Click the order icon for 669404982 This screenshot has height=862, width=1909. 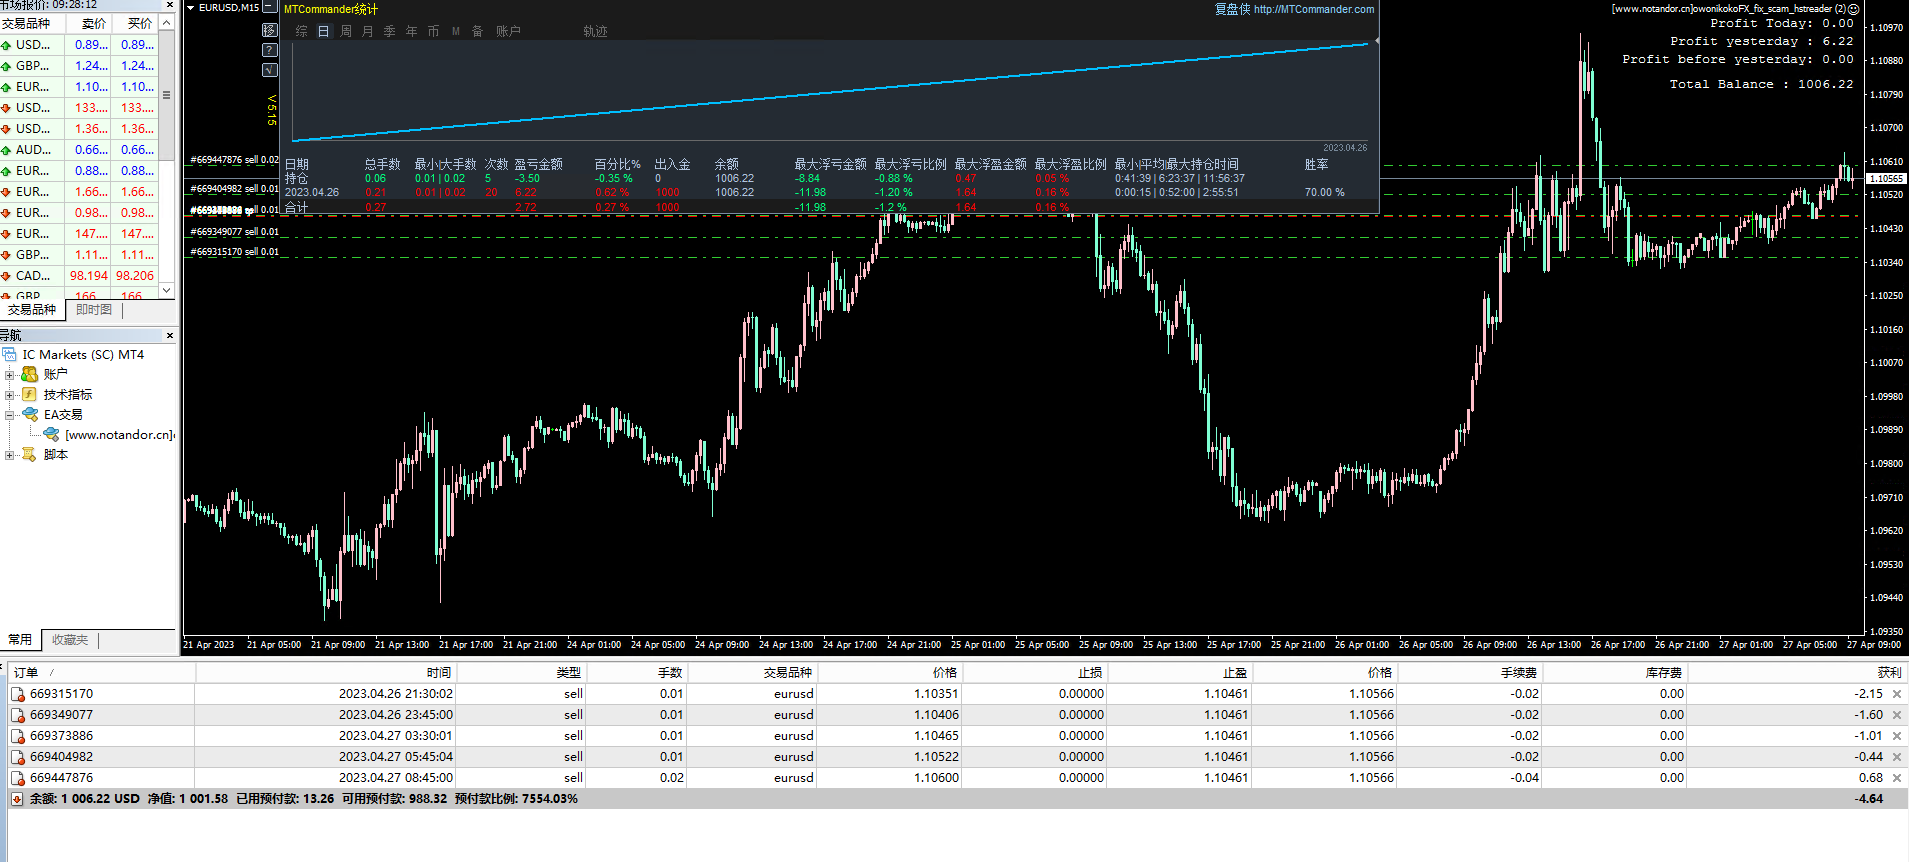(18, 757)
